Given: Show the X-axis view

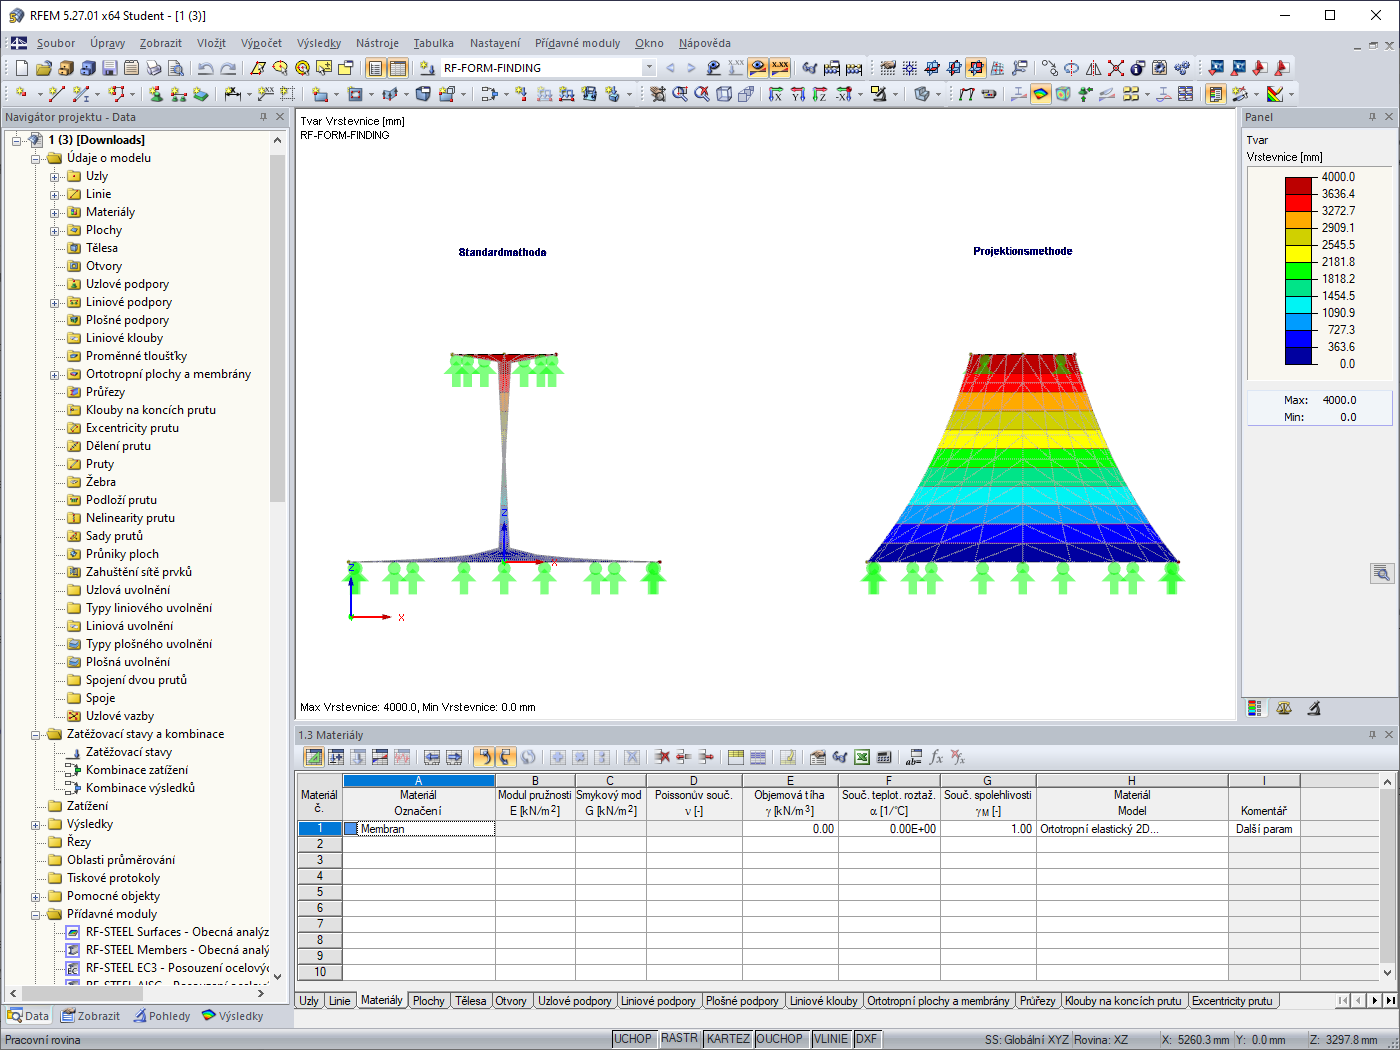Looking at the screenshot, I should [x=776, y=94].
